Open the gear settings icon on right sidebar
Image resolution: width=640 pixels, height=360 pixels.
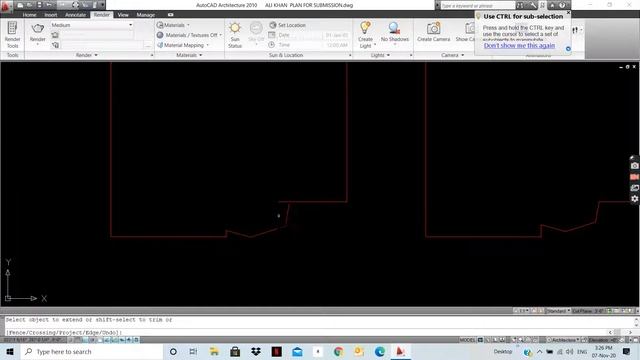tap(634, 198)
